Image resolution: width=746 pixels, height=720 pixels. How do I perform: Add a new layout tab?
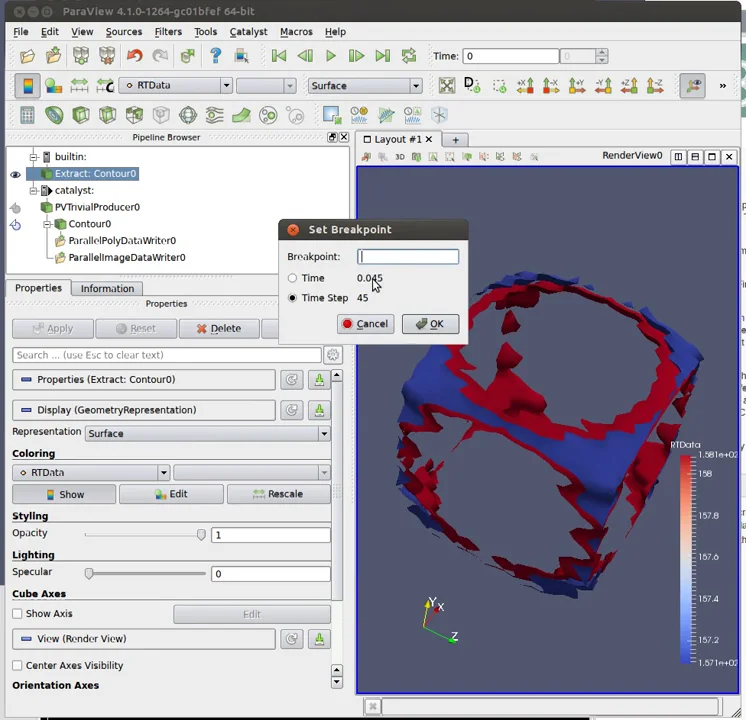(455, 140)
